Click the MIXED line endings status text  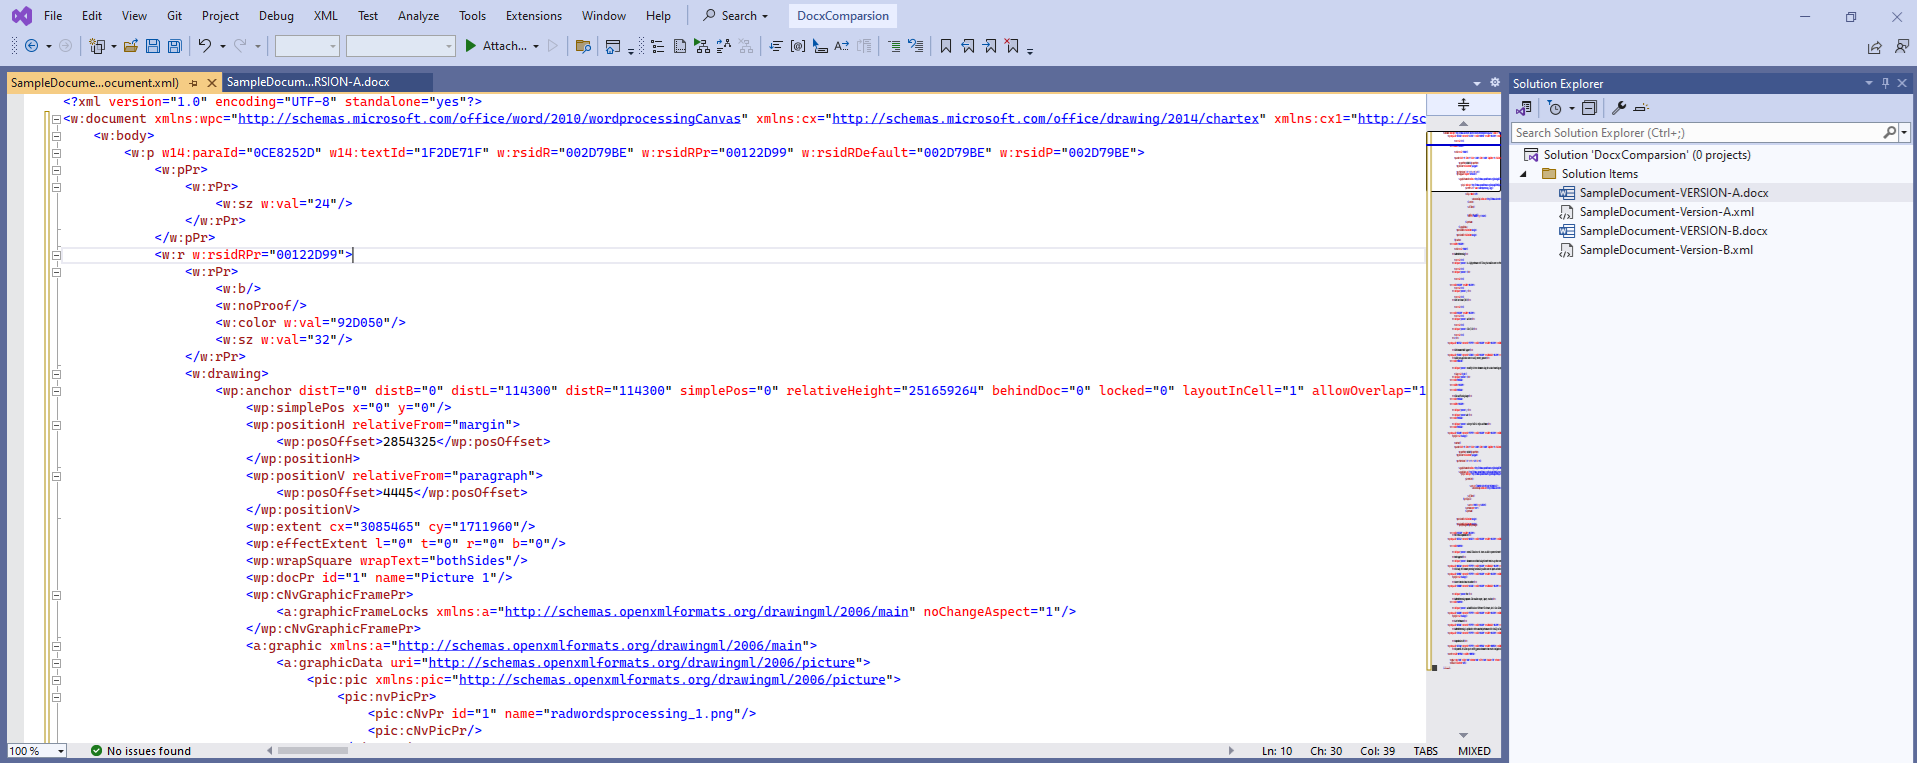pos(1474,751)
